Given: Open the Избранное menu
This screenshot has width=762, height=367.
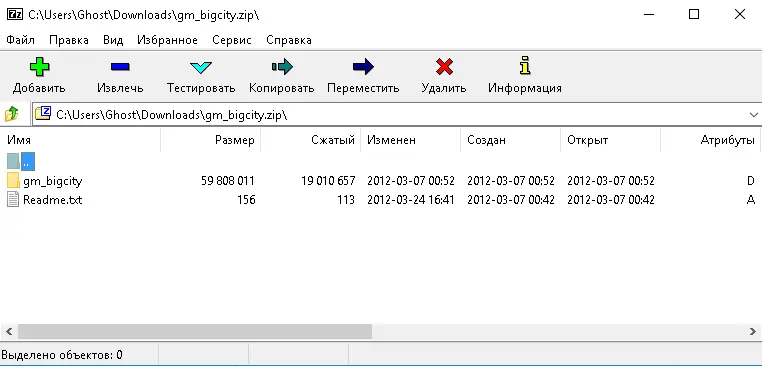Looking at the screenshot, I should pyautogui.click(x=167, y=40).
